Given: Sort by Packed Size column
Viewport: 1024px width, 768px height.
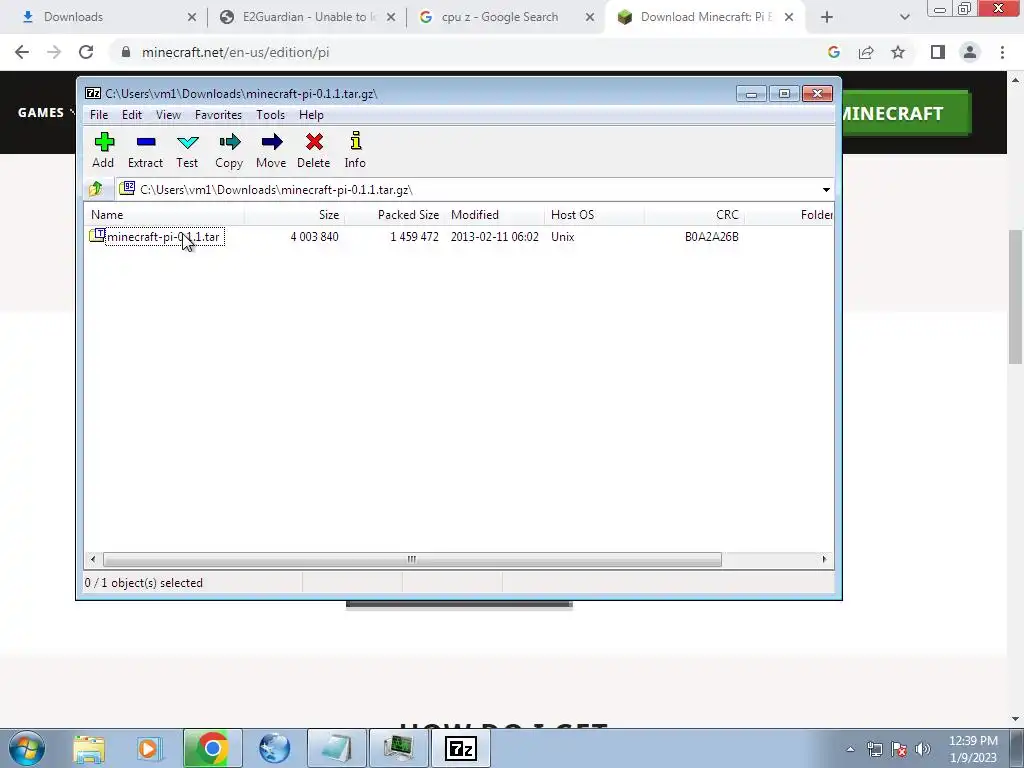Looking at the screenshot, I should 394,215.
